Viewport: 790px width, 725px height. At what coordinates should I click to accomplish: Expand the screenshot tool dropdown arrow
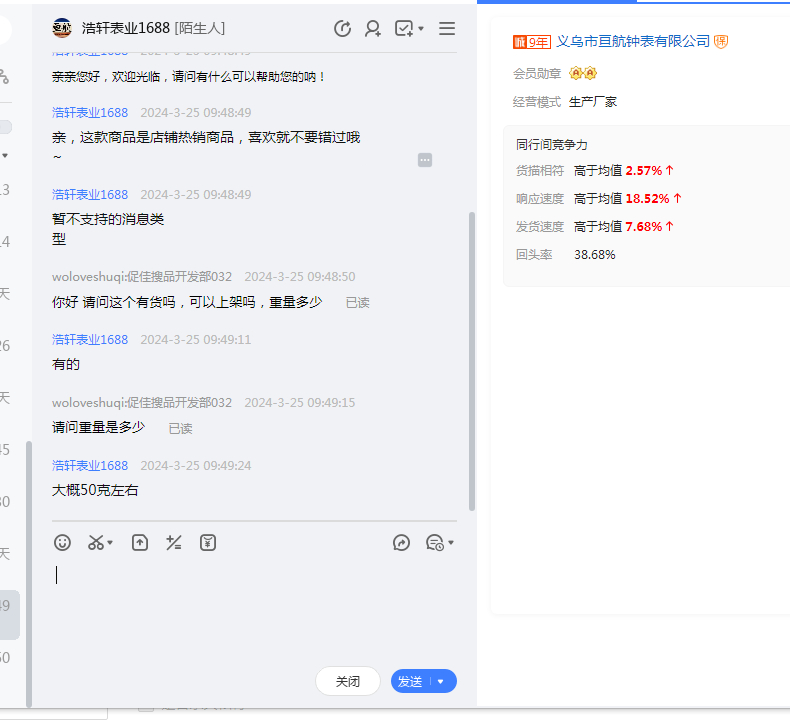(110, 544)
